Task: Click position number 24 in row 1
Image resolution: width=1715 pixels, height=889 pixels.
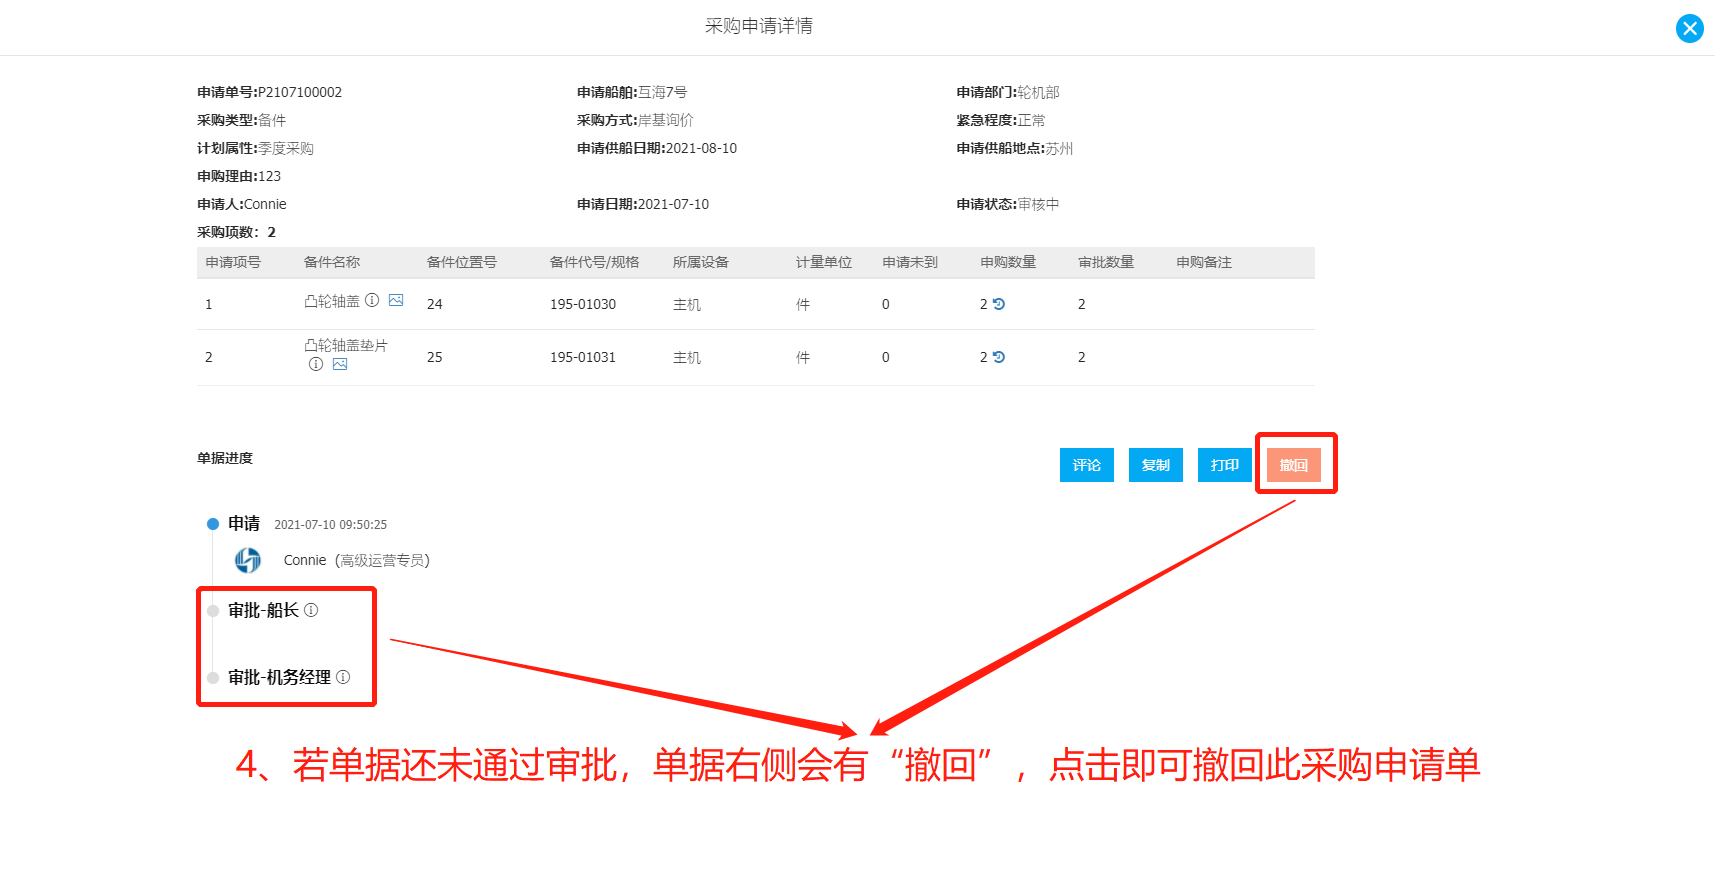Action: tap(435, 304)
